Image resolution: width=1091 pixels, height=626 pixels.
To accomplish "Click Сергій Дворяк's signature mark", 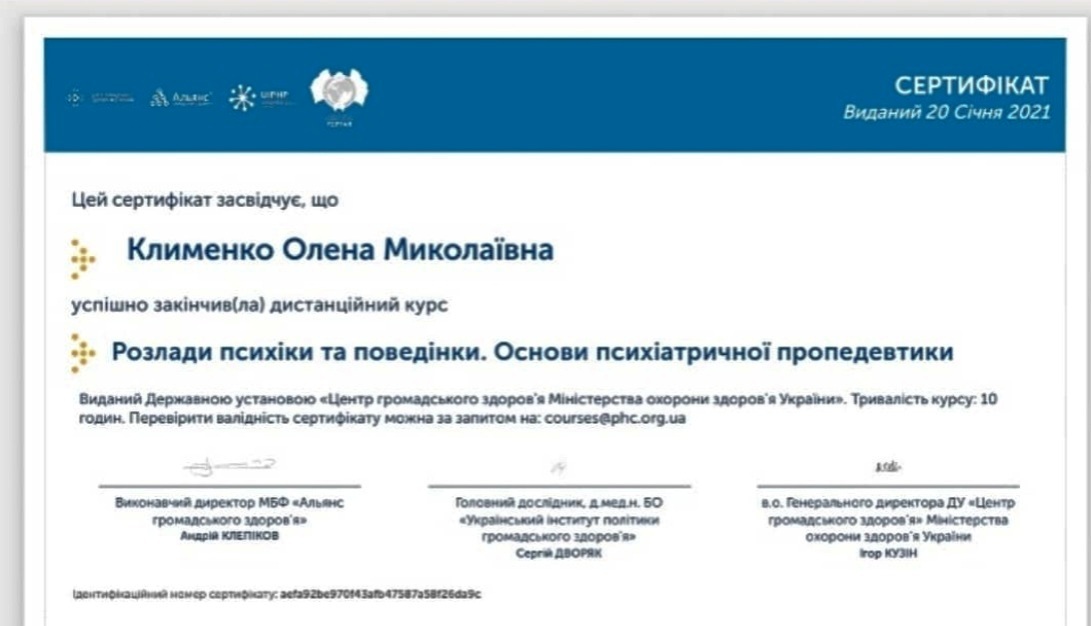I will click(559, 466).
